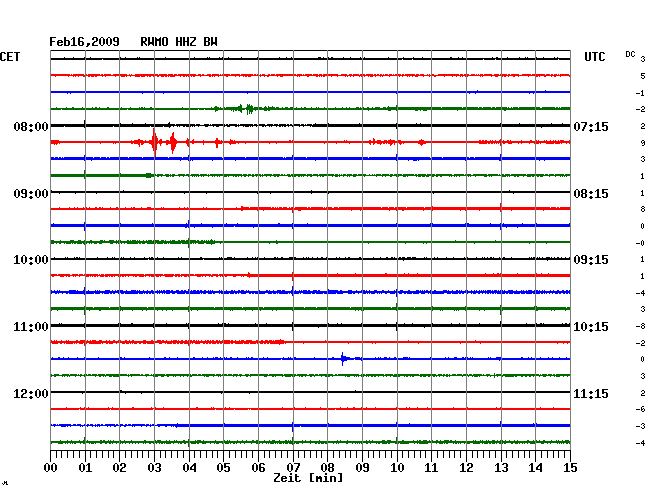Click the station label "RWMO HHZ BW"
Screen dimensions: 650x494
[x=179, y=42]
